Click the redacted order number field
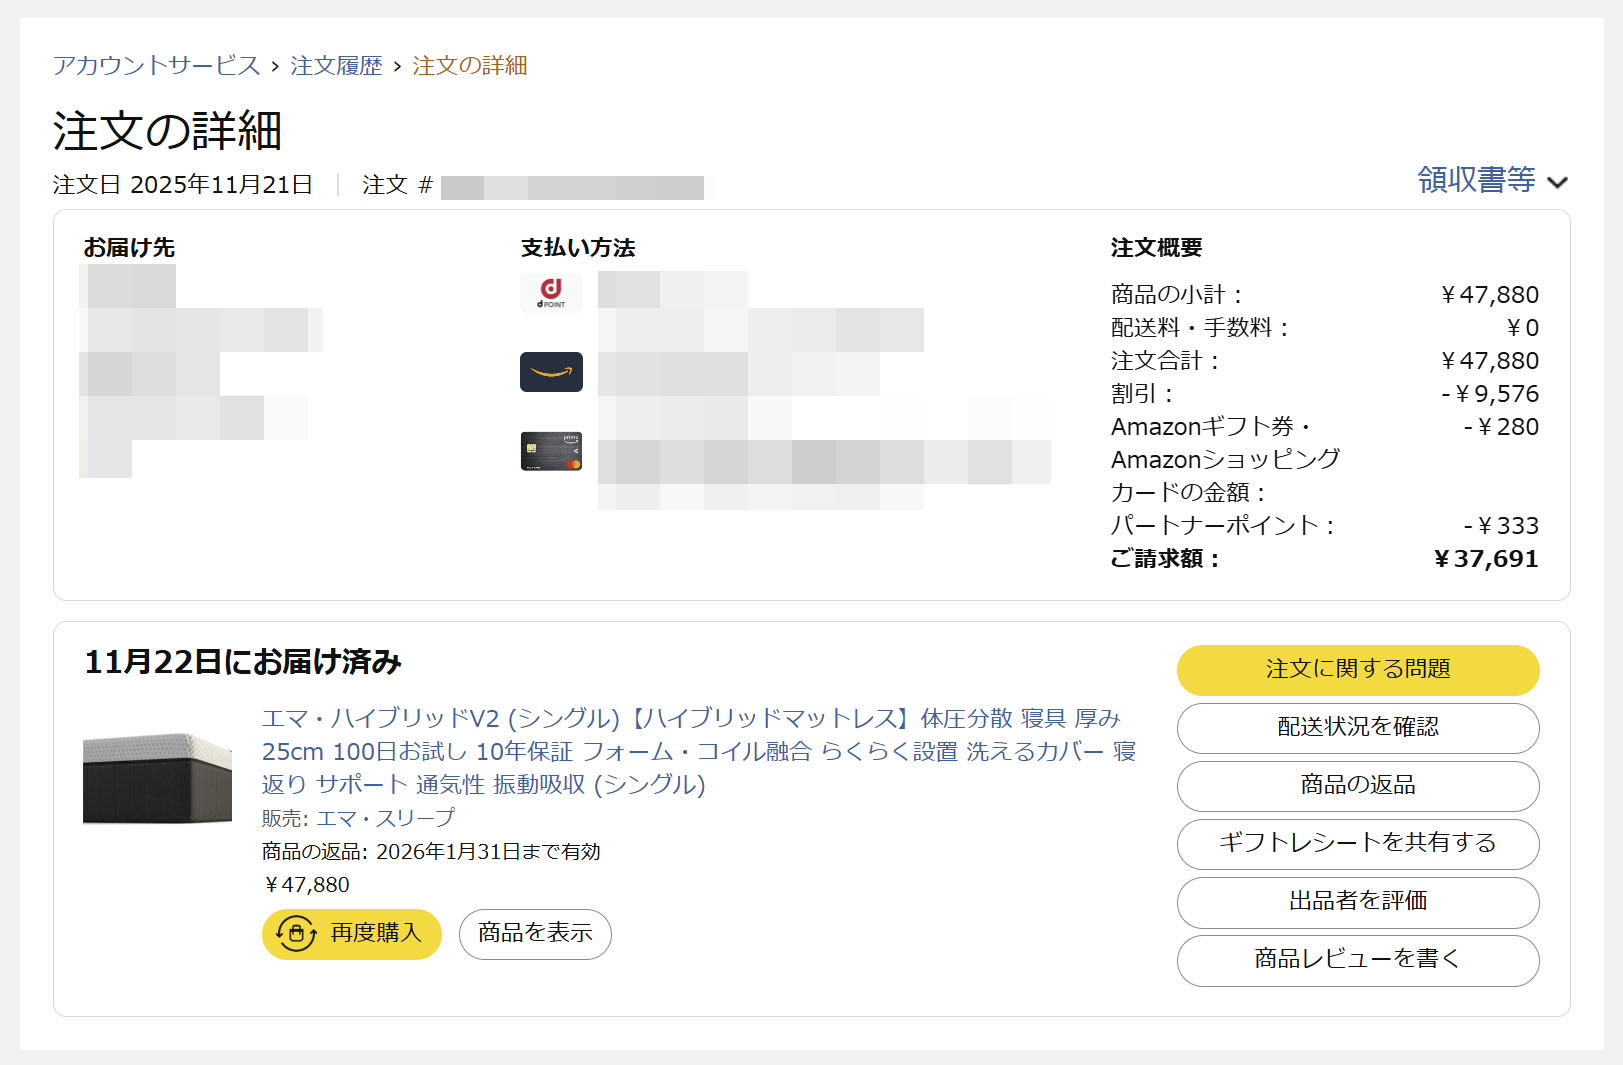The width and height of the screenshot is (1623, 1065). (572, 187)
